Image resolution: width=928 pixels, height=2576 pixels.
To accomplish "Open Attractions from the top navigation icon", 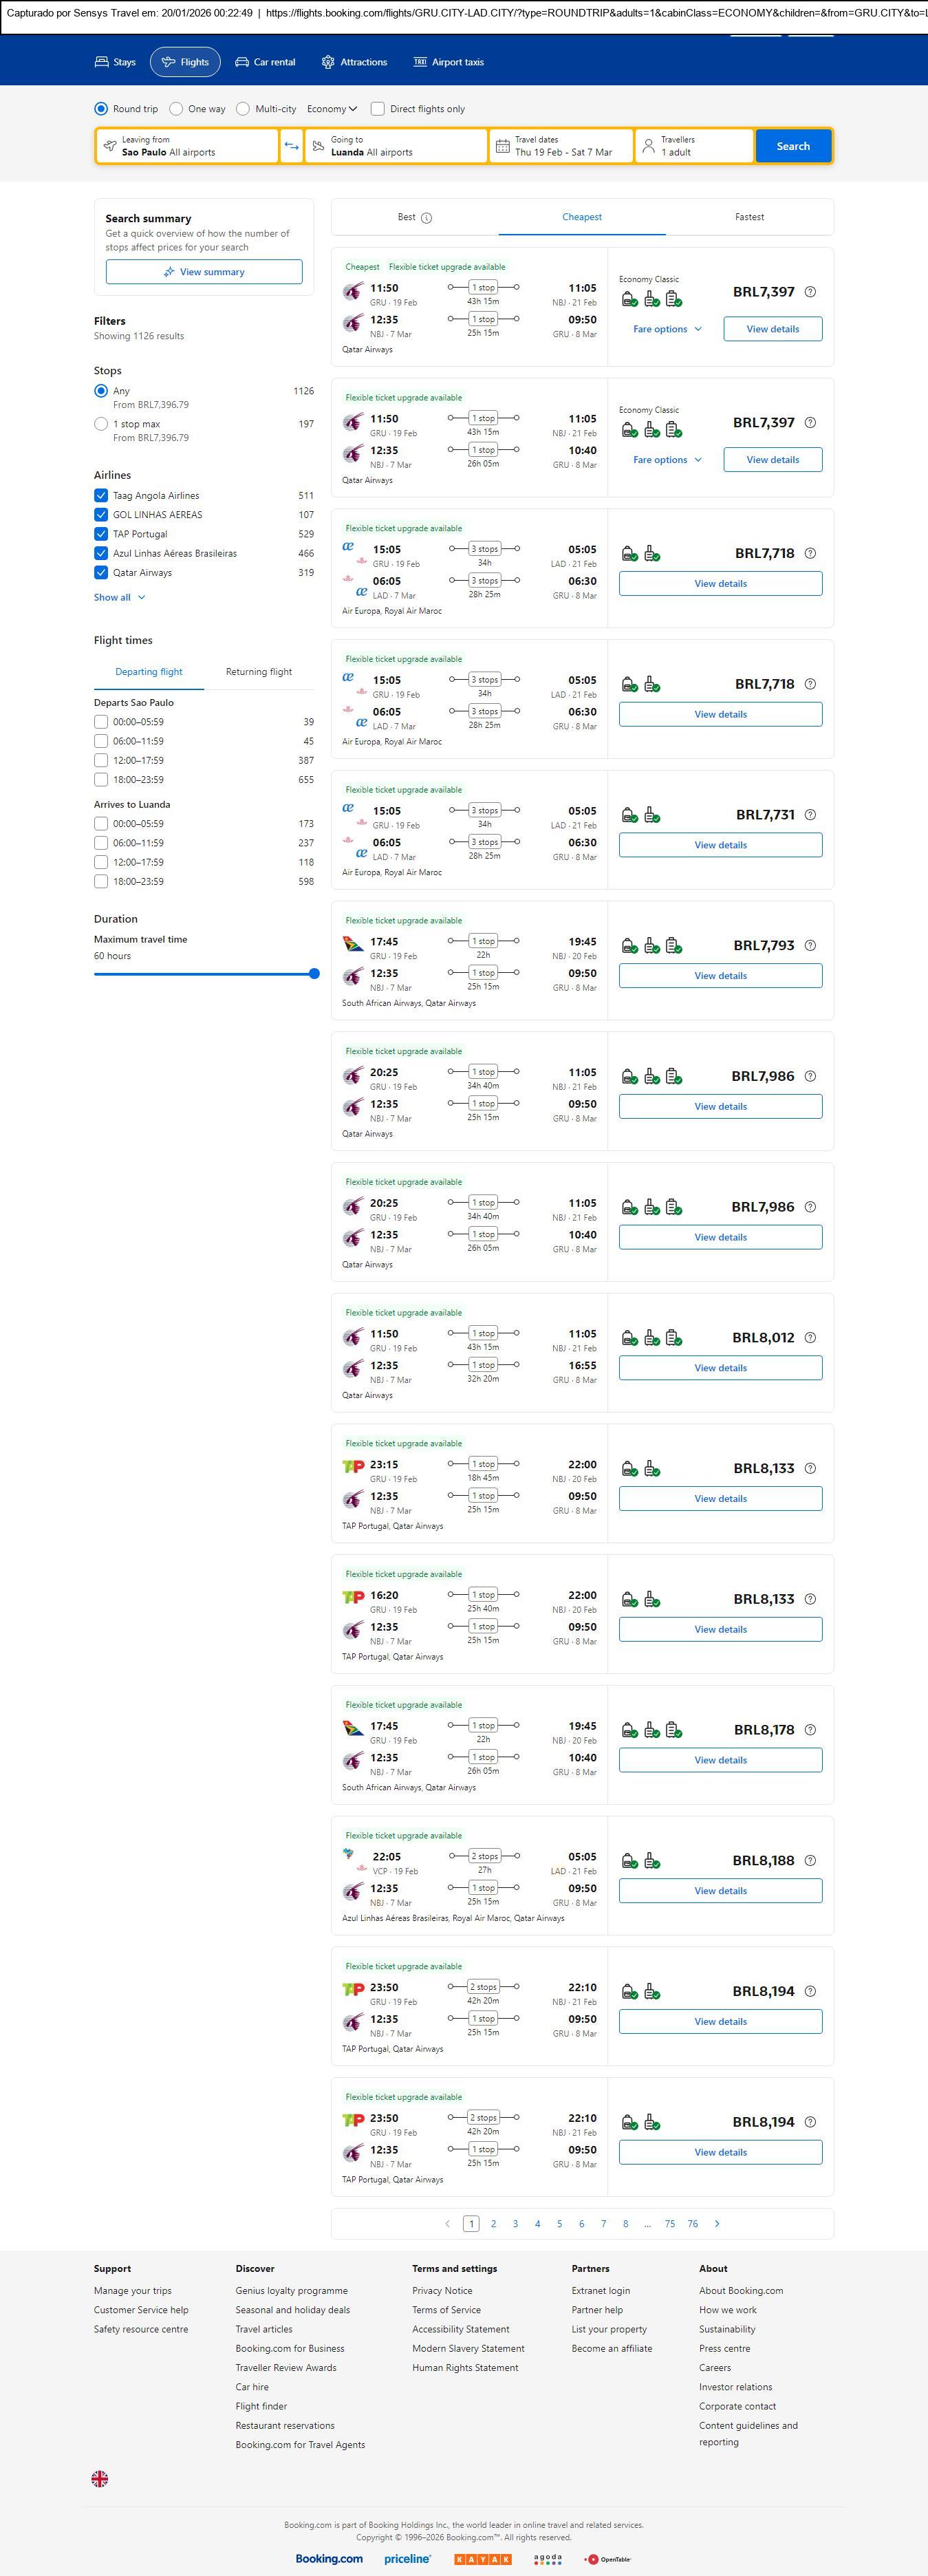I will point(328,62).
